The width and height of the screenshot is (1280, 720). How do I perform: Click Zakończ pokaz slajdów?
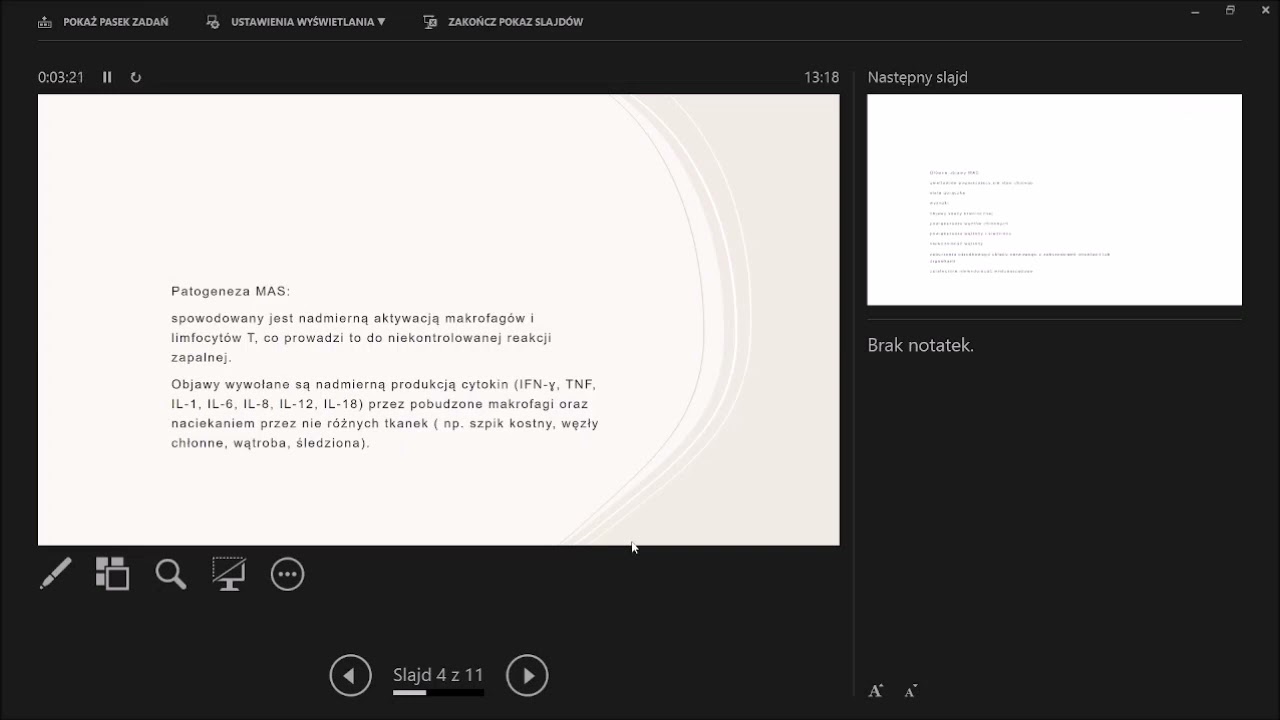tap(503, 22)
